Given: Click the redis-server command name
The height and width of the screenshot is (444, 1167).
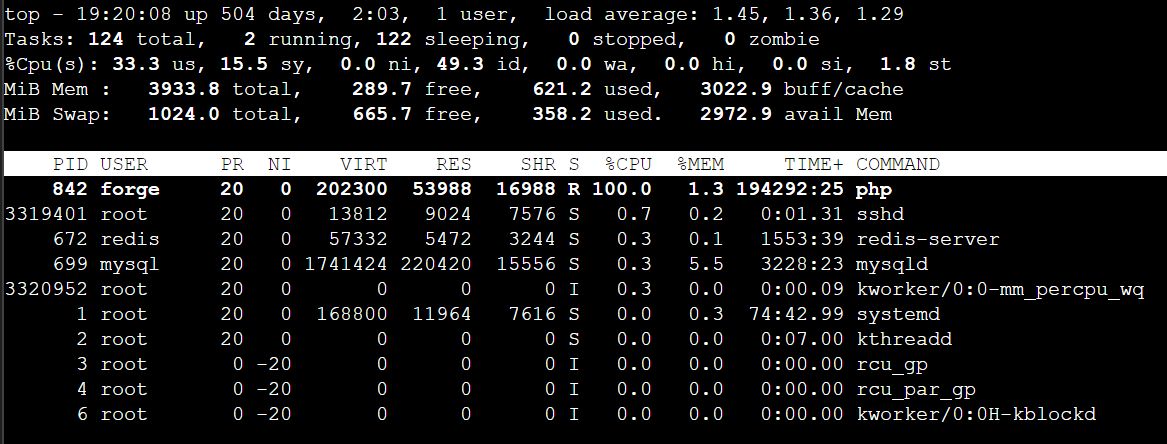Looking at the screenshot, I should [x=927, y=239].
